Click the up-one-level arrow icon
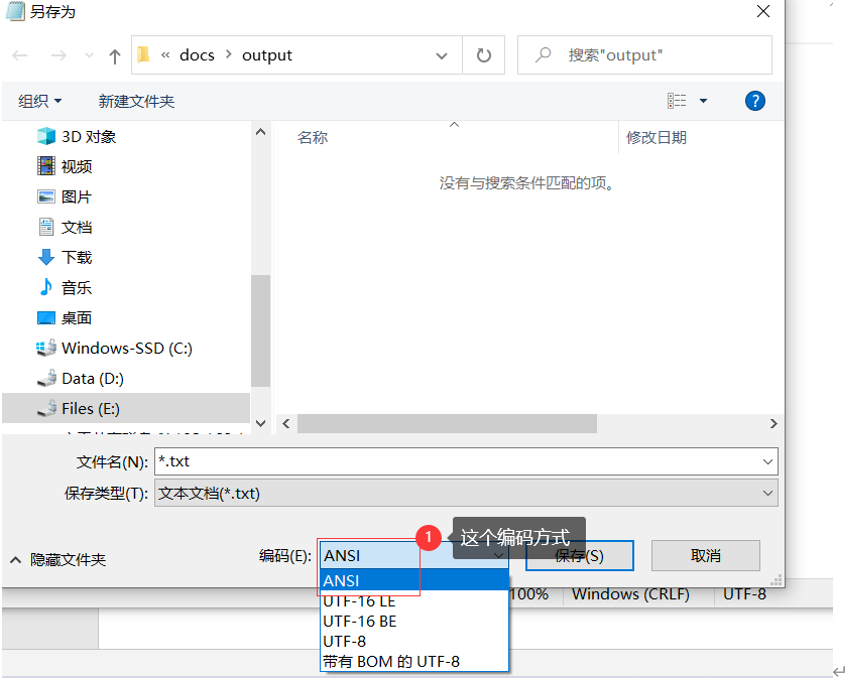The image size is (857, 685). pos(114,56)
